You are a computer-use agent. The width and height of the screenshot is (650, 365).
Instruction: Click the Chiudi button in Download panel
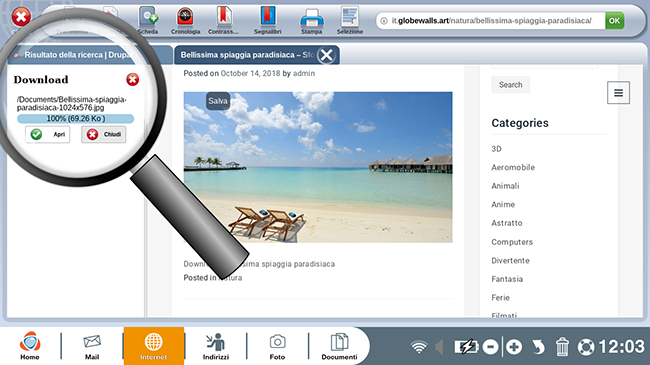104,134
